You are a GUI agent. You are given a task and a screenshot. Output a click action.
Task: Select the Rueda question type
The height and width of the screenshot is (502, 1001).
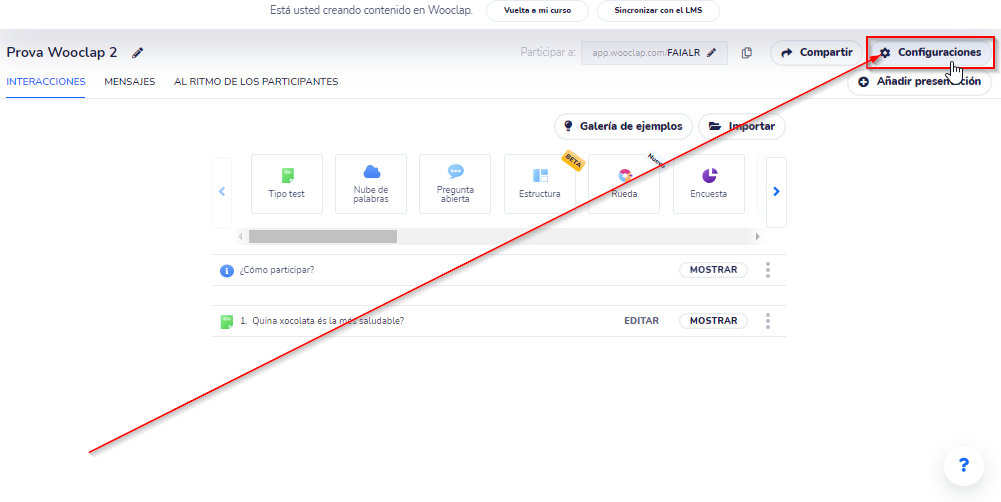click(624, 183)
